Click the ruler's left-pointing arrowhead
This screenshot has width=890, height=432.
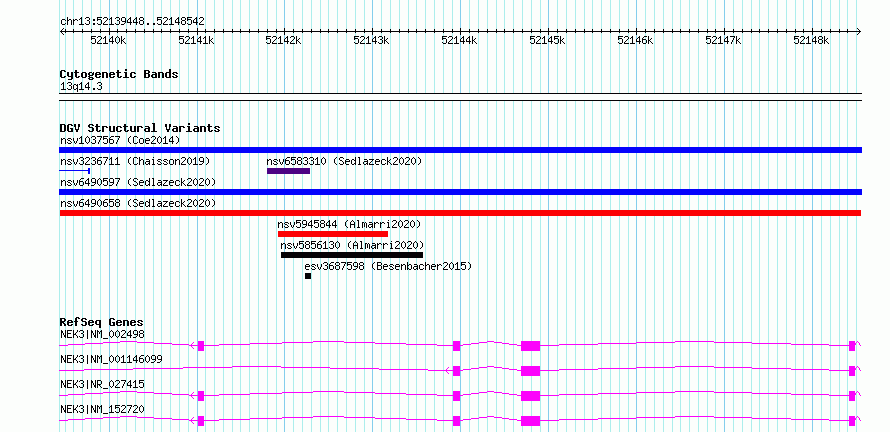(x=62, y=31)
